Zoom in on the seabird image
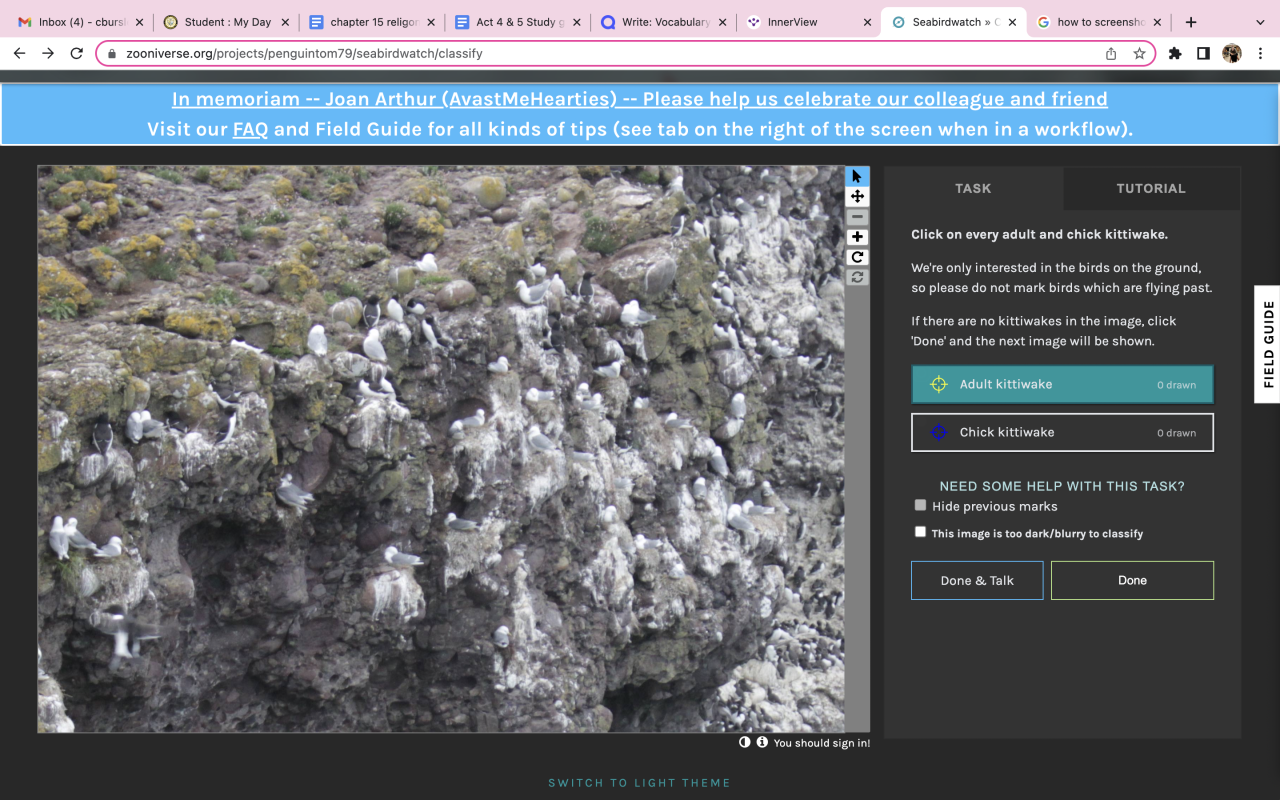Image resolution: width=1280 pixels, height=800 pixels. (x=857, y=237)
